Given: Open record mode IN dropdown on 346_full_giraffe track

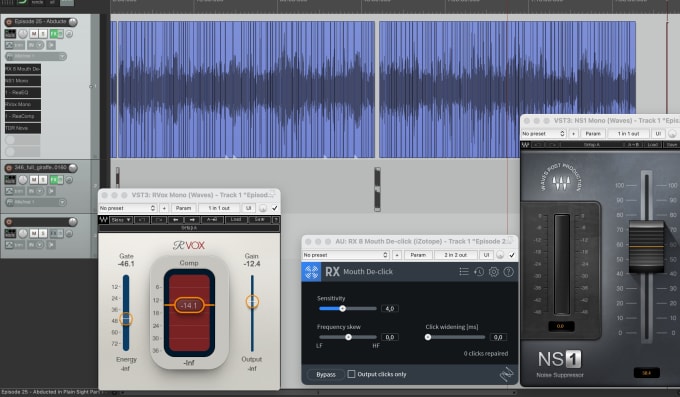Looking at the screenshot, I should tap(36, 191).
